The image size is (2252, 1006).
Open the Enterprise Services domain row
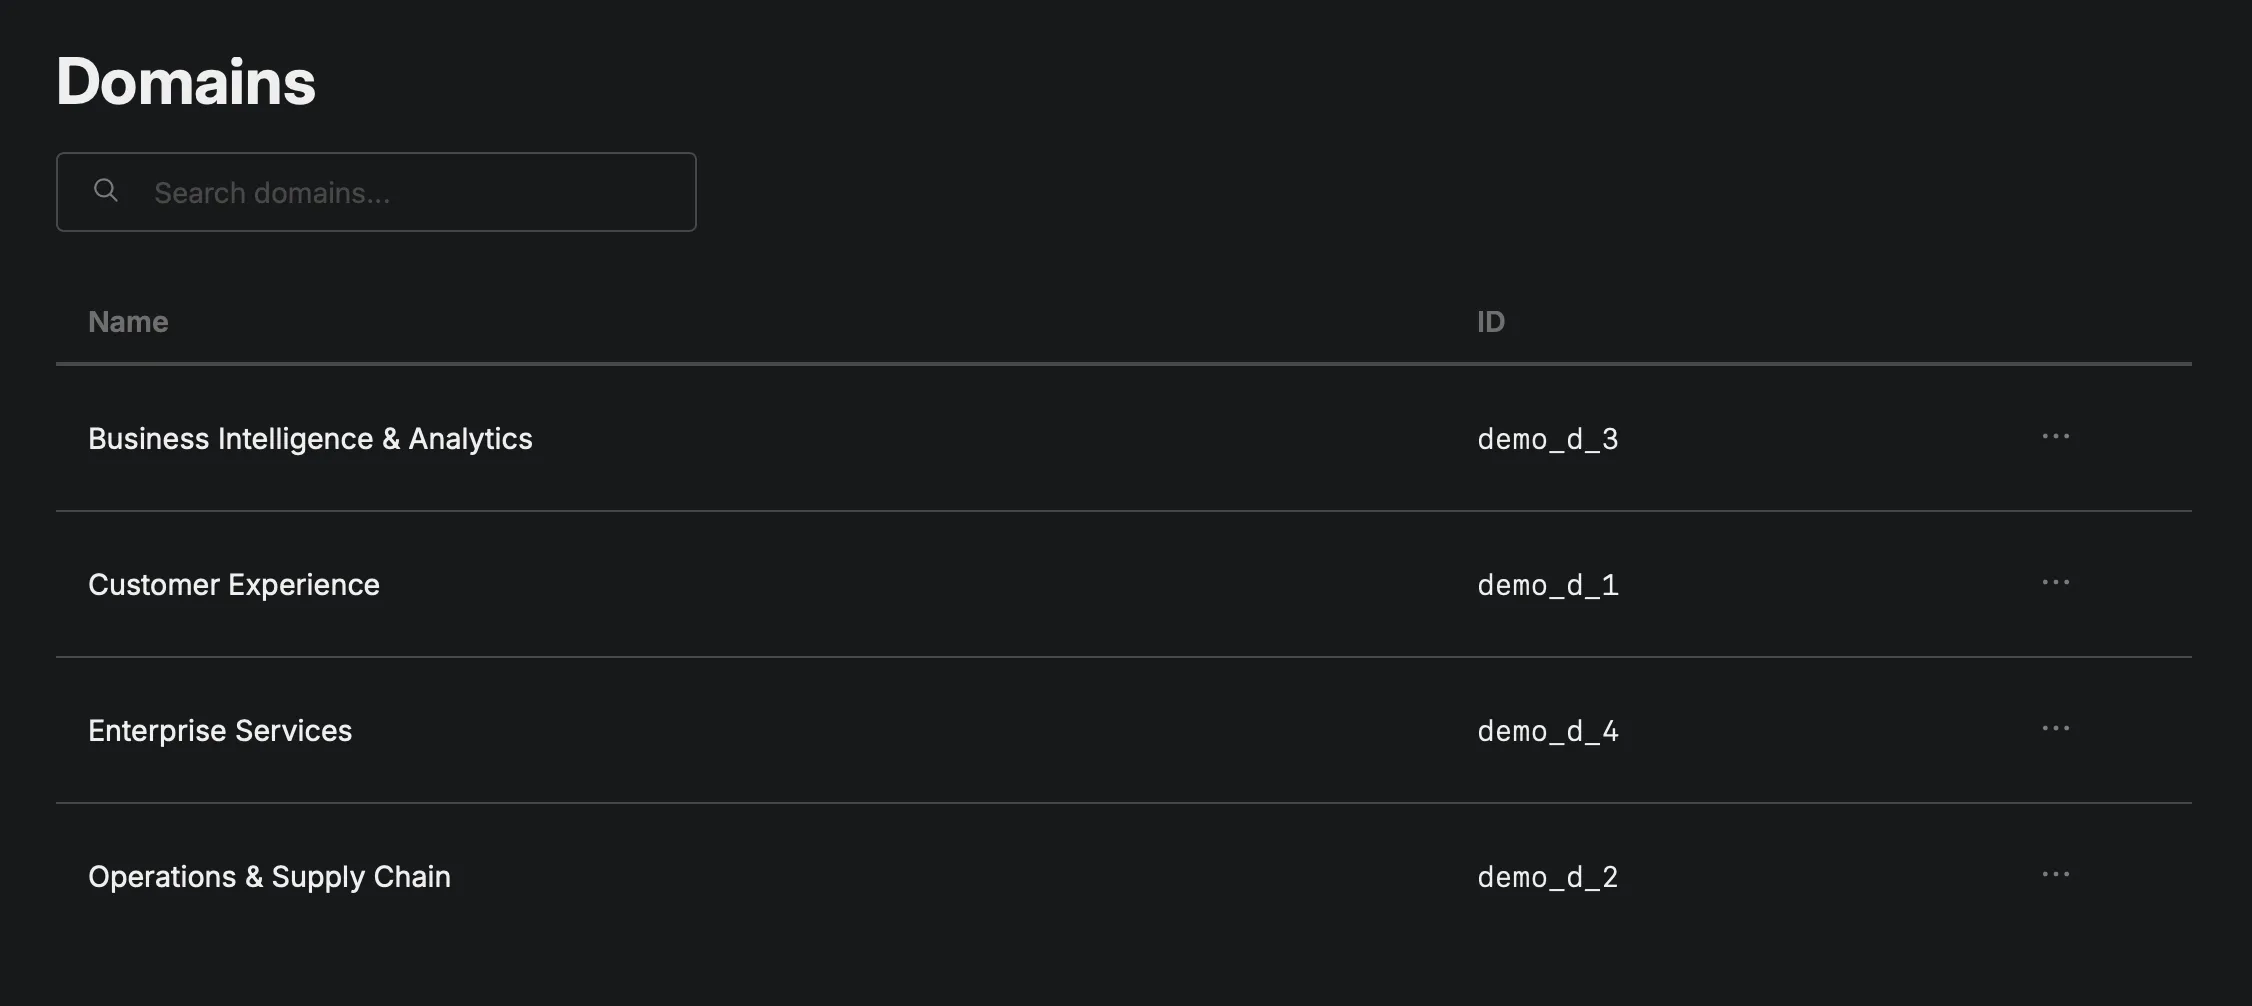click(220, 730)
